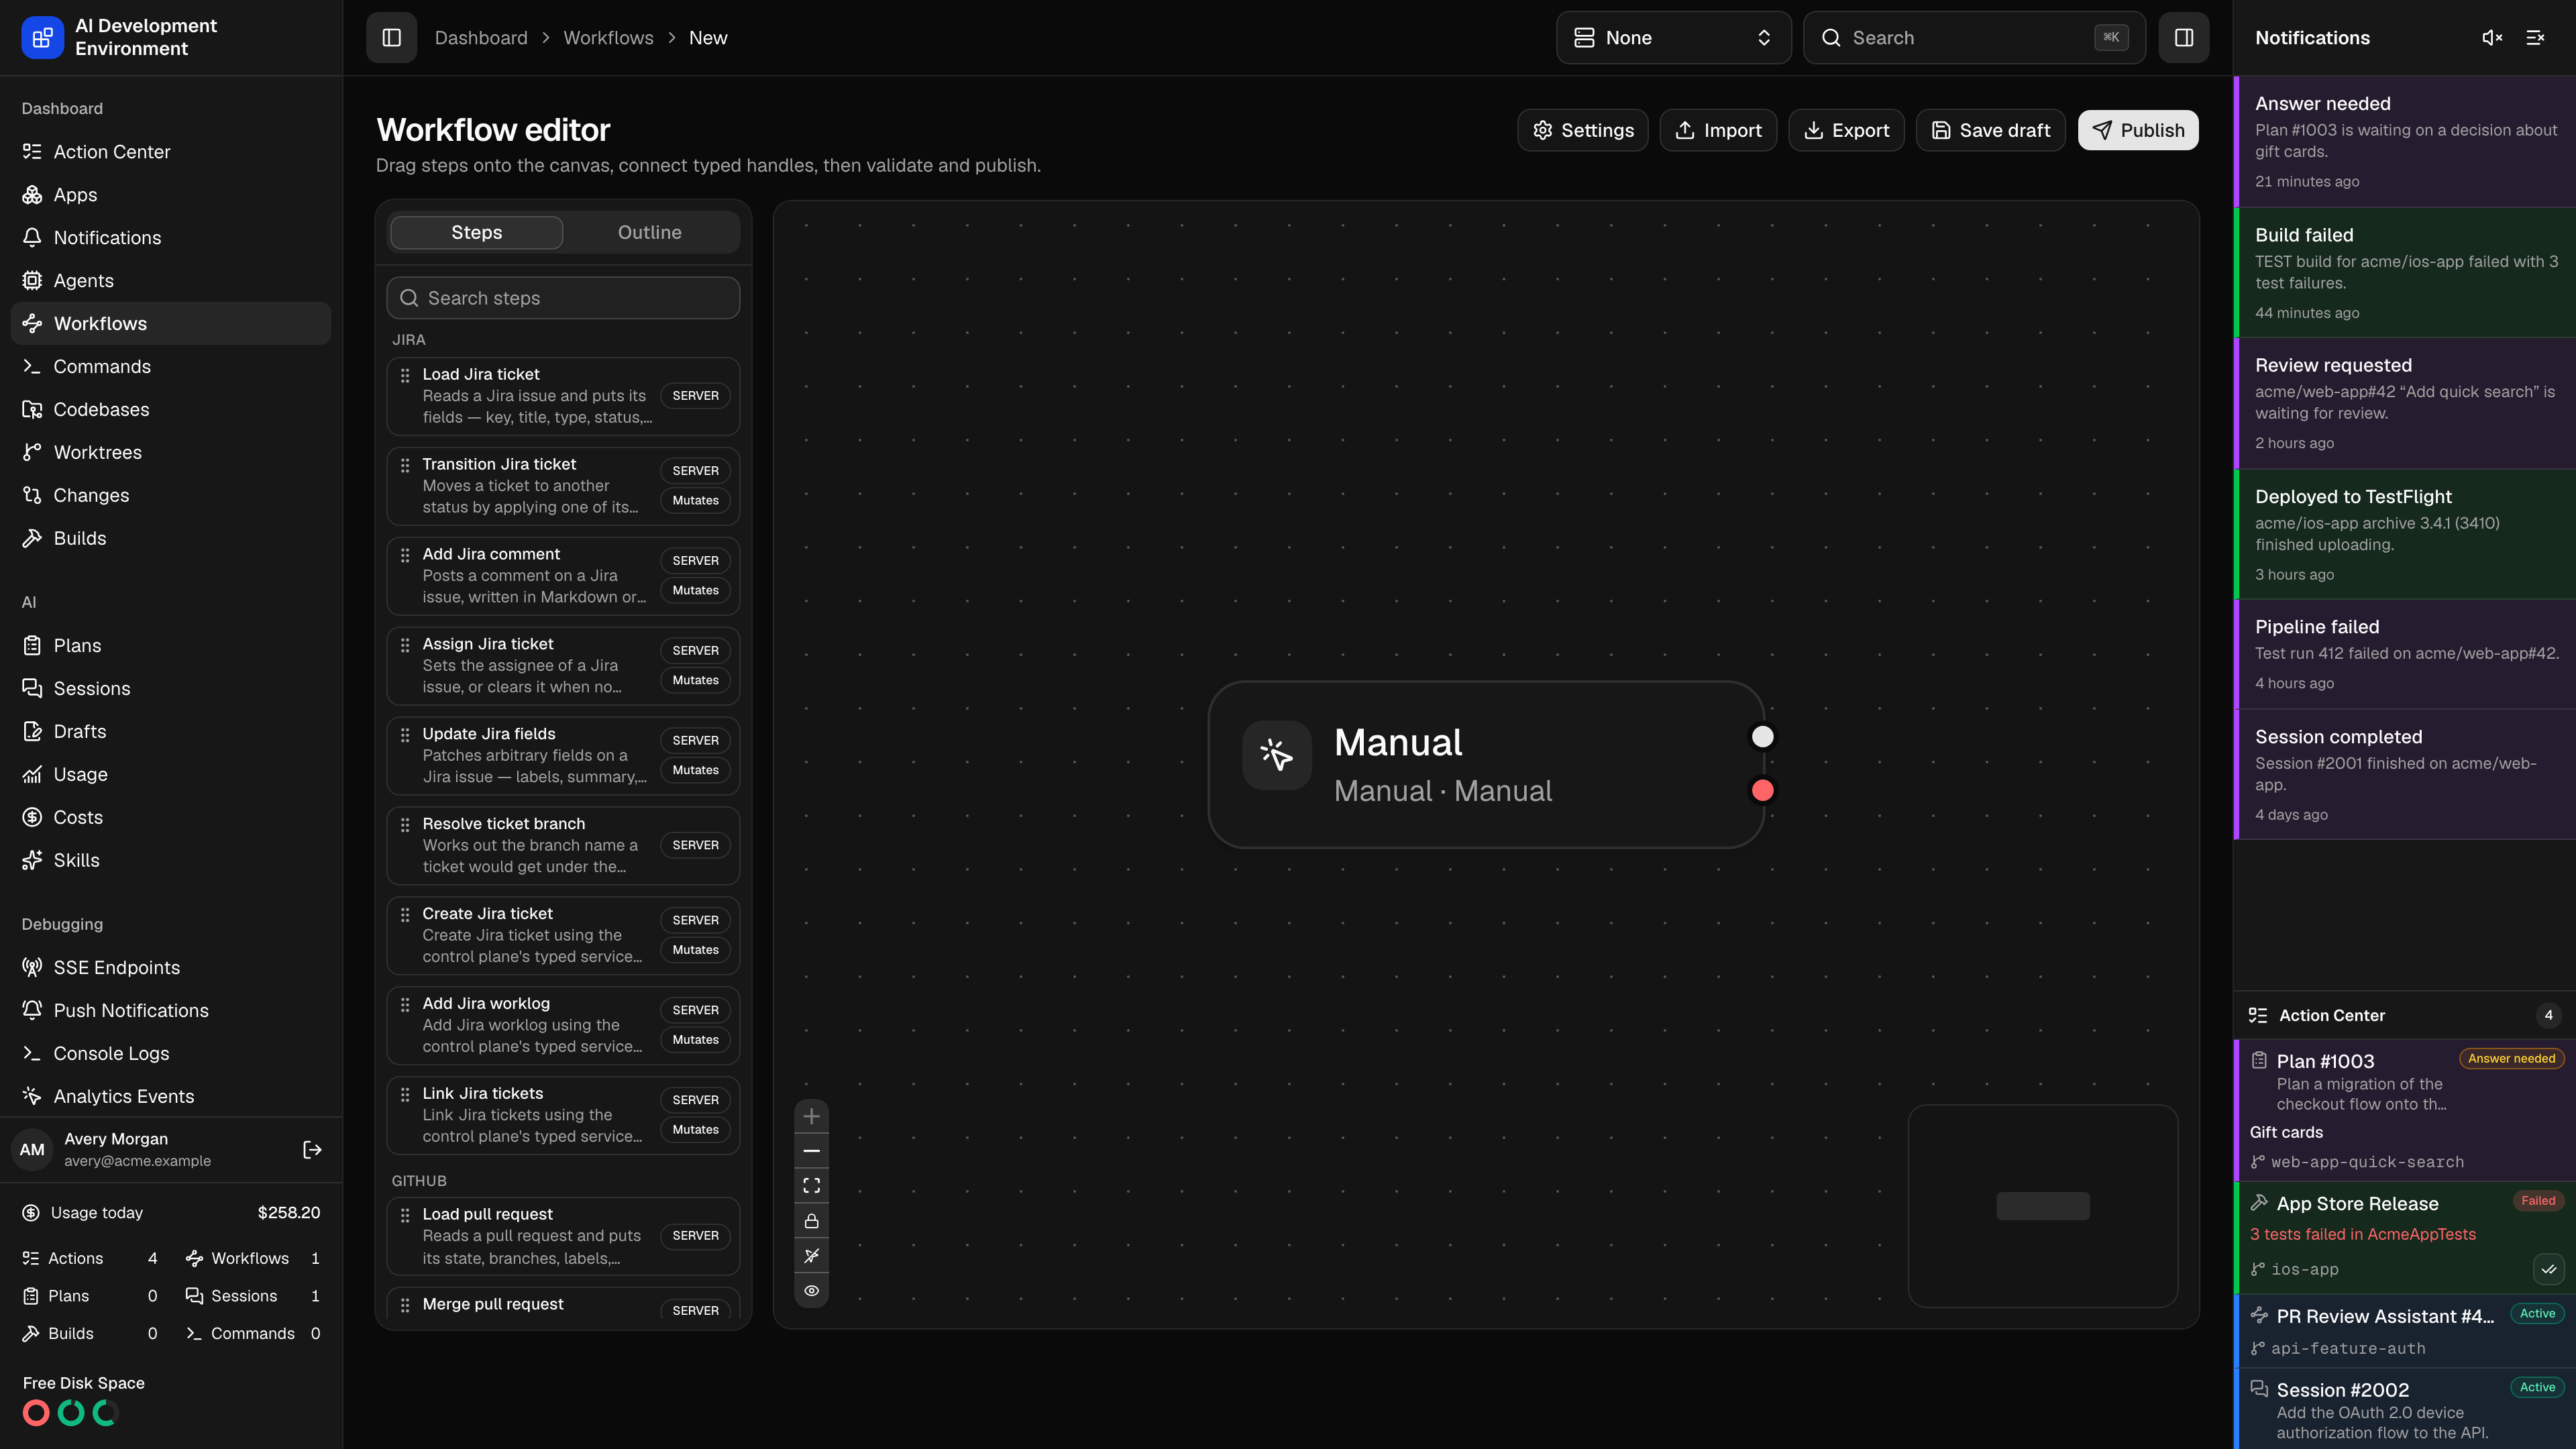
Task: Click the canvas minimap
Action: pos(2043,1206)
